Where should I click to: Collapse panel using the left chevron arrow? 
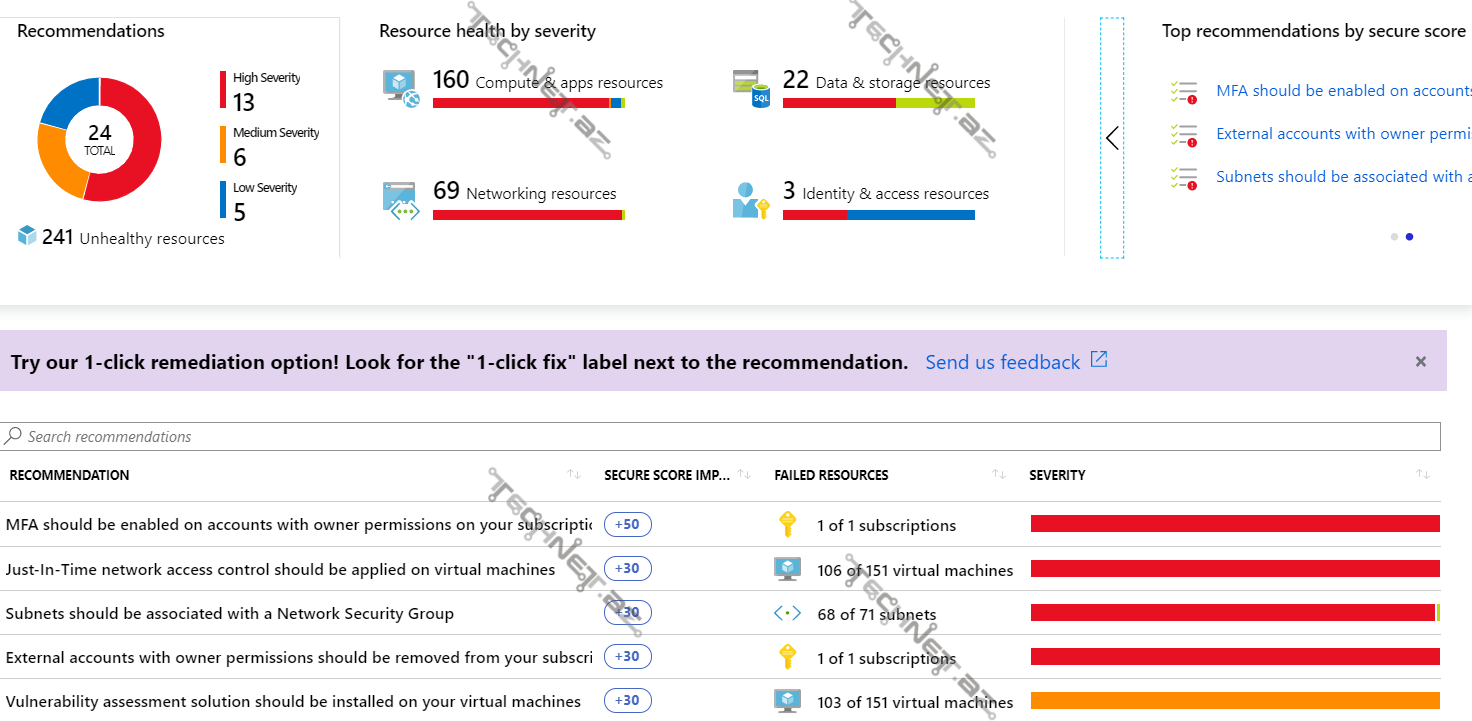(x=1112, y=138)
